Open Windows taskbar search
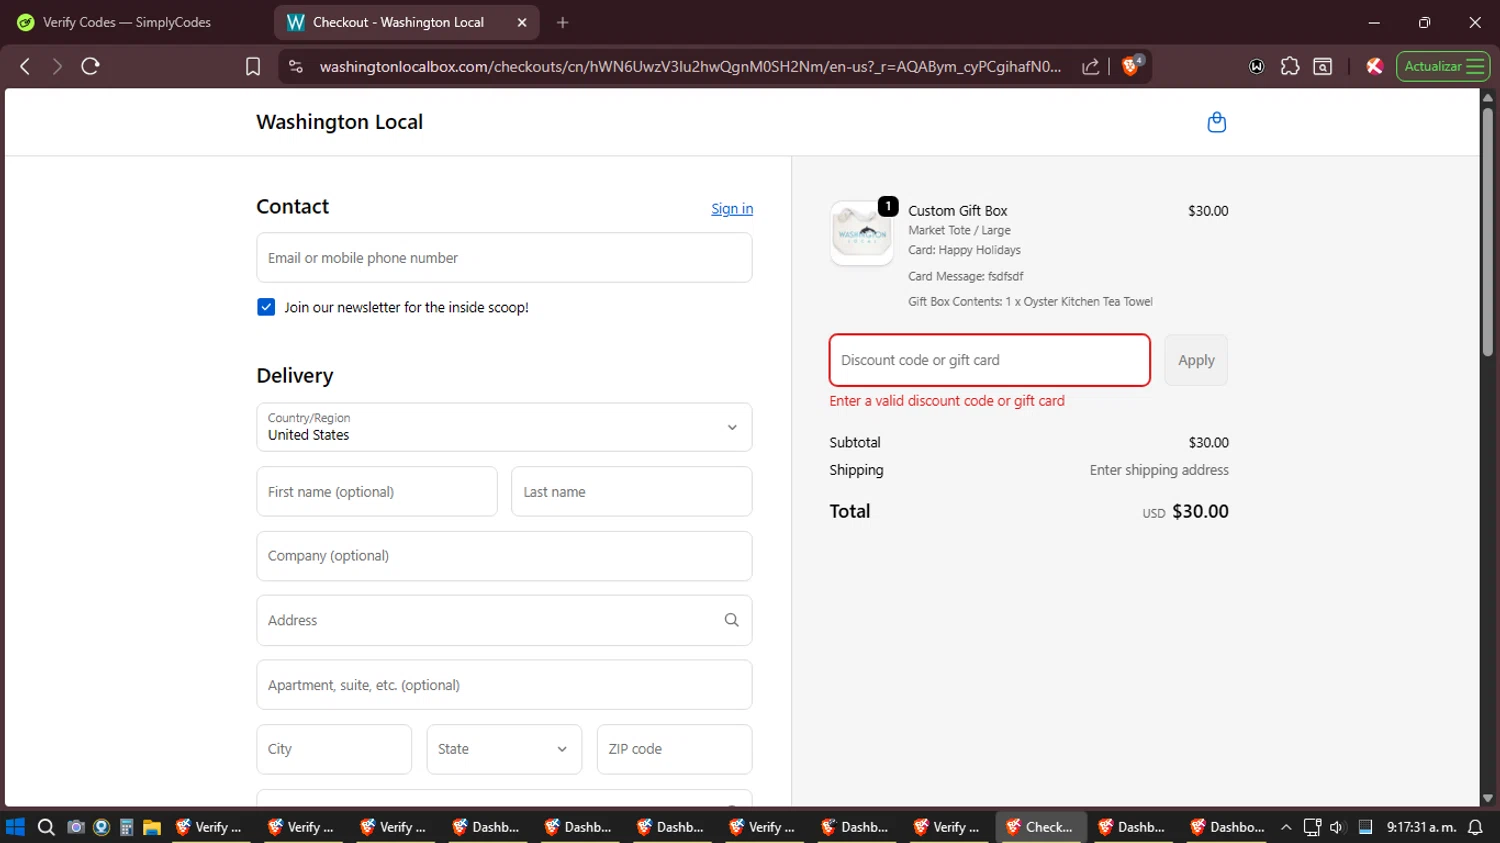This screenshot has width=1500, height=843. [46, 827]
